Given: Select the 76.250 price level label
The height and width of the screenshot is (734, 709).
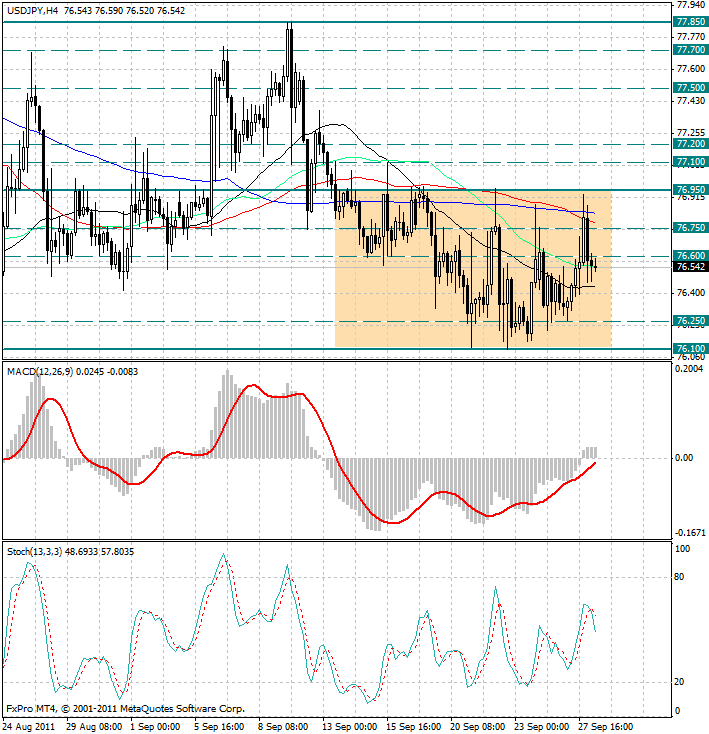Looking at the screenshot, I should click(x=691, y=321).
